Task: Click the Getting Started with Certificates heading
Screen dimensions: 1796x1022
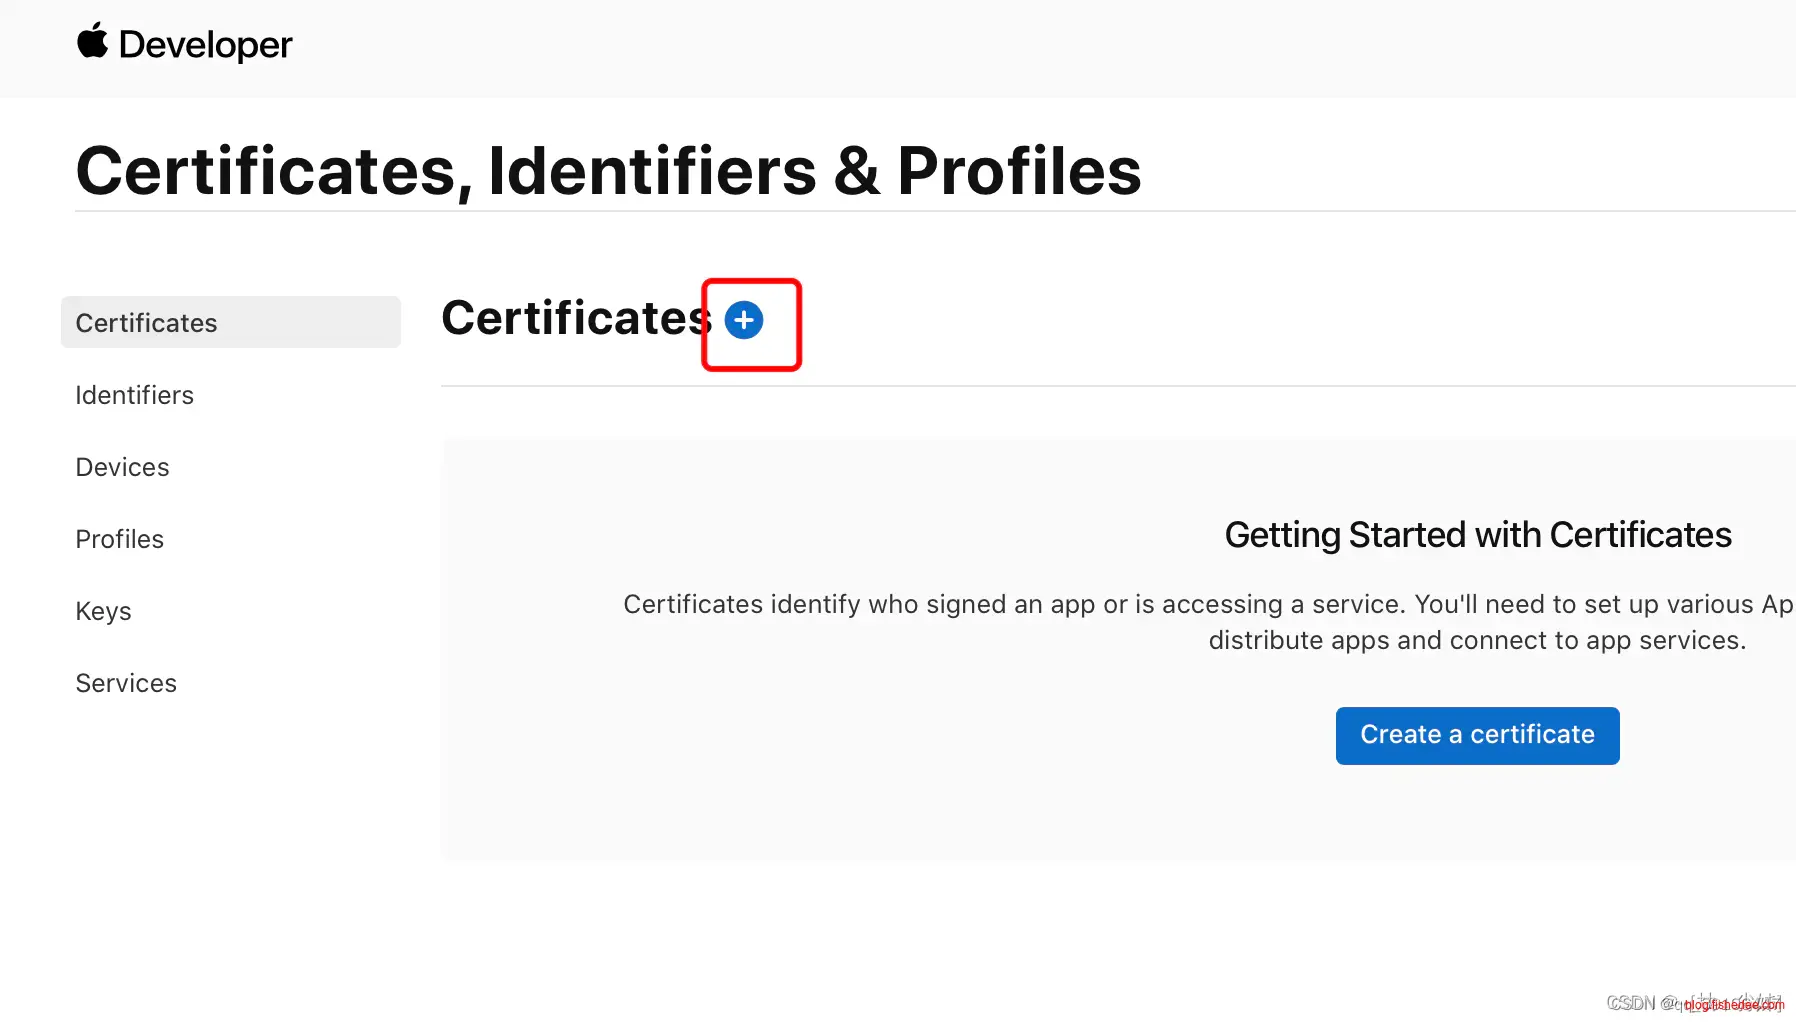Action: pos(1477,535)
